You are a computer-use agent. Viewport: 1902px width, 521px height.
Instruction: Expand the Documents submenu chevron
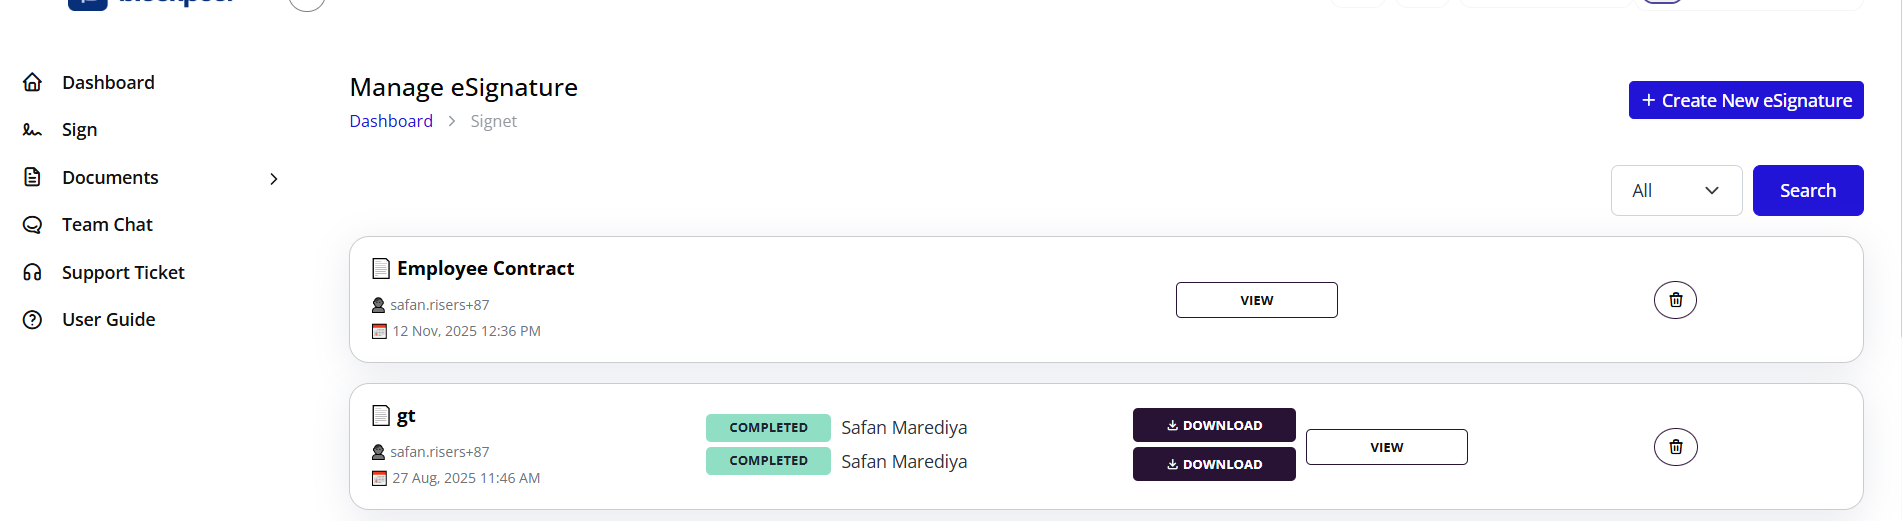pos(274,178)
